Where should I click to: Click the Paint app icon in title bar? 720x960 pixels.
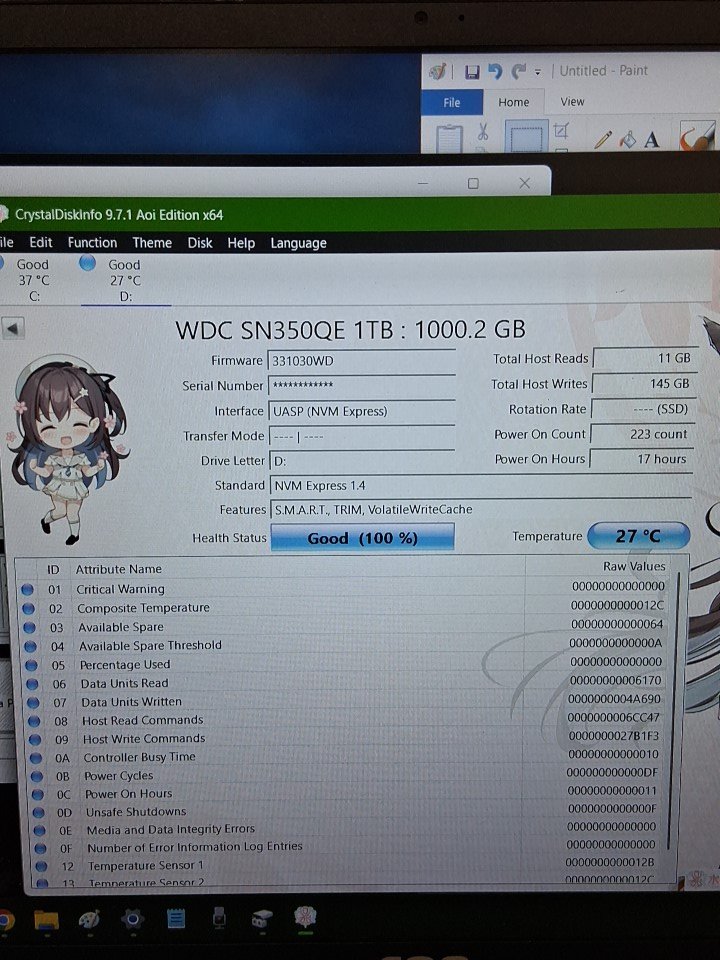[438, 72]
